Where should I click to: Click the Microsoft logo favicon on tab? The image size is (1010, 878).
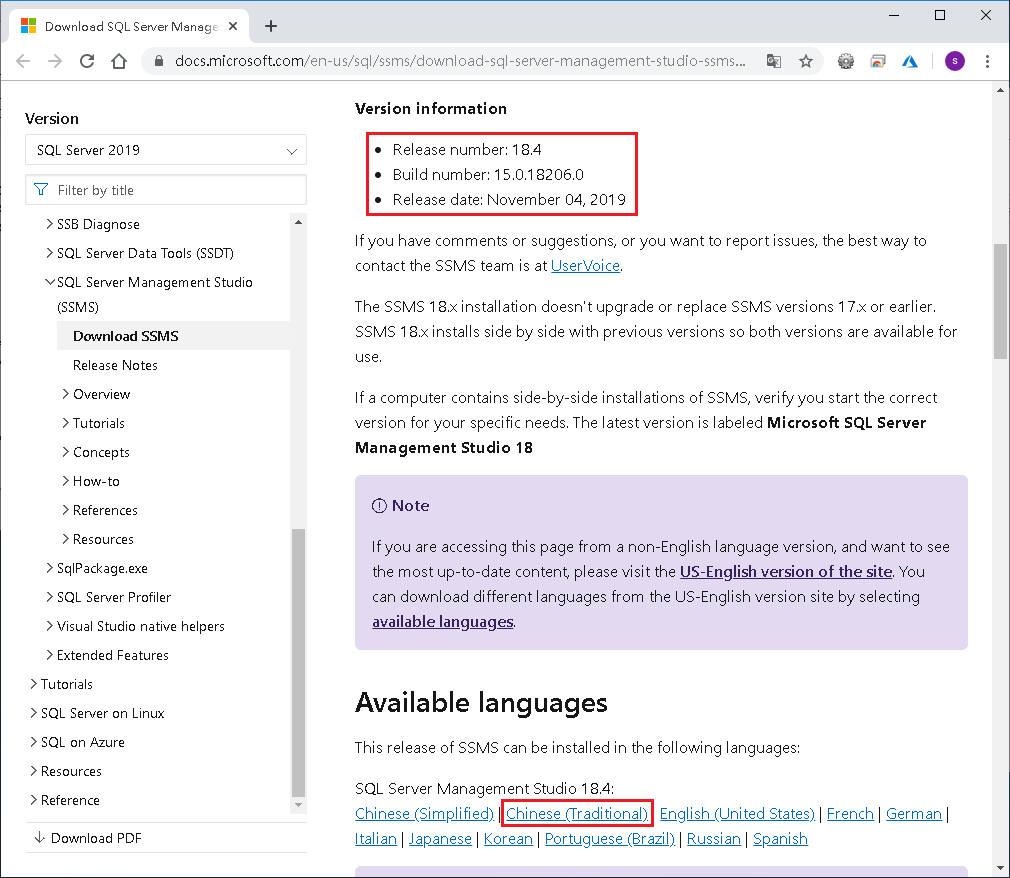(28, 26)
